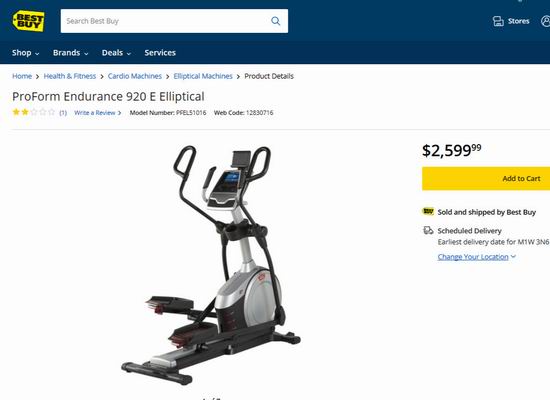
Task: Add the elliptical to cart
Action: (486, 179)
